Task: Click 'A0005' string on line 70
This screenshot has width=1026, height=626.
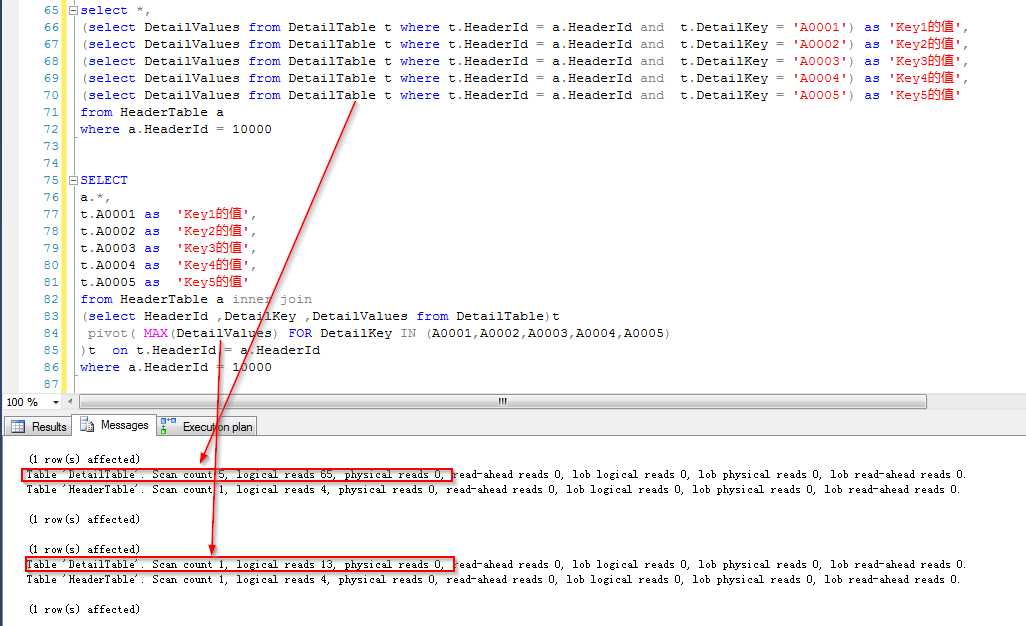Action: (820, 96)
